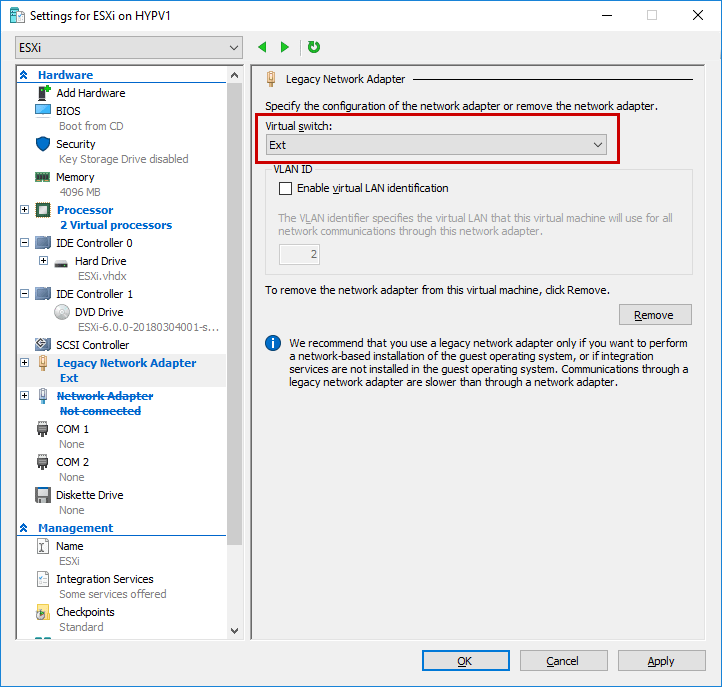Click the blue information icon
Image resolution: width=722 pixels, height=687 pixels.
273,343
